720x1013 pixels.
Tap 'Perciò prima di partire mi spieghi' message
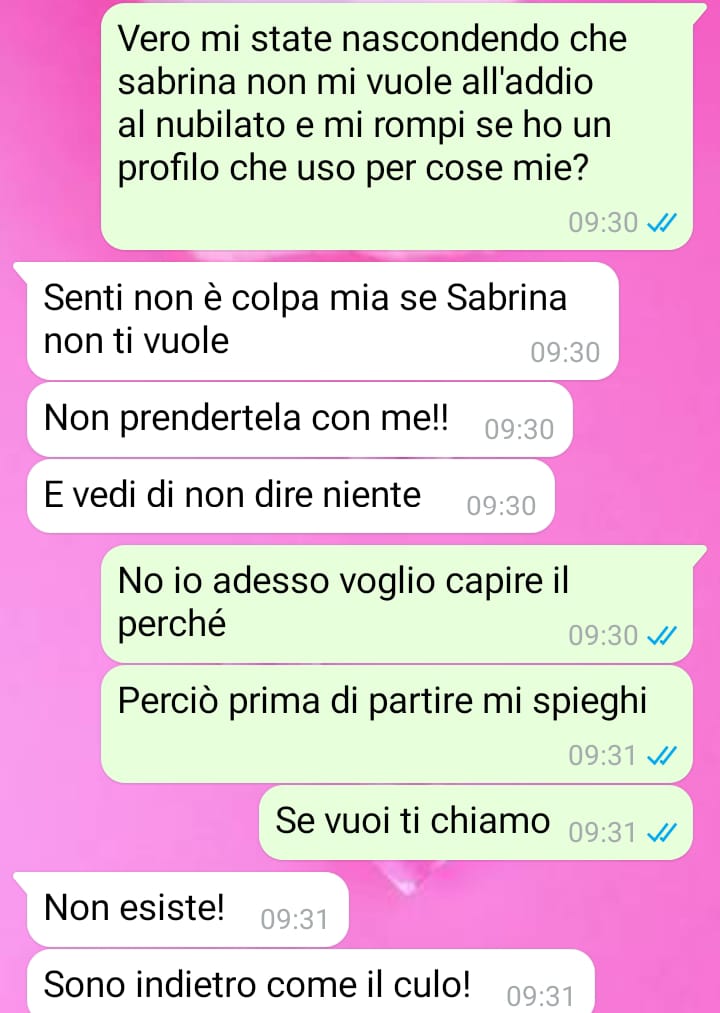(397, 724)
